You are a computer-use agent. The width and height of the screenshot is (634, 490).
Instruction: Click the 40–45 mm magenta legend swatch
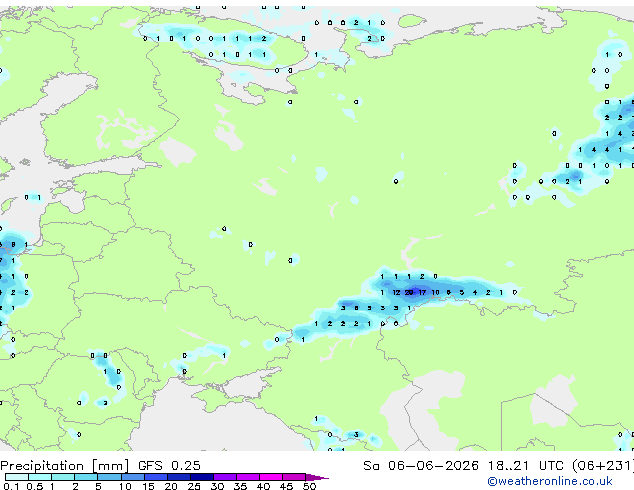[271, 477]
